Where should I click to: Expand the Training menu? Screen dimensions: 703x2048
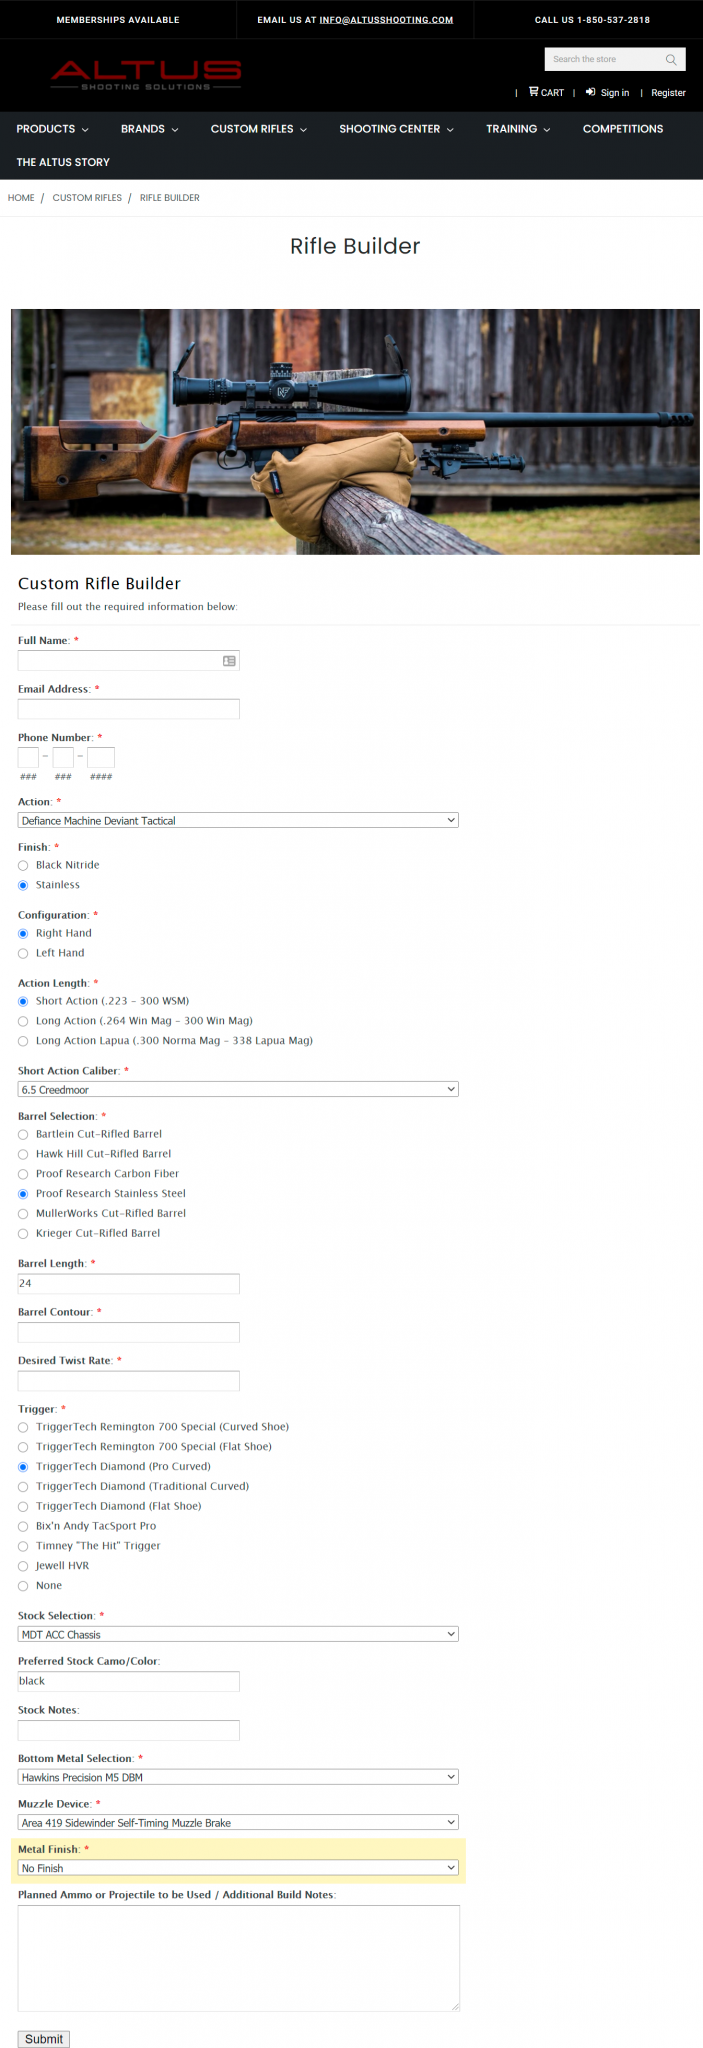click(518, 129)
